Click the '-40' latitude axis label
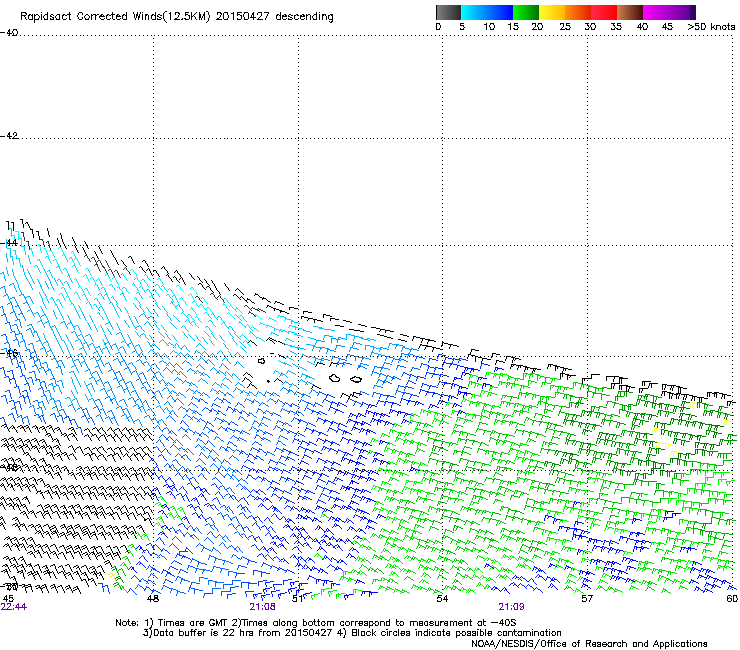Image resolution: width=740 pixels, height=650 pixels. click(x=9, y=33)
